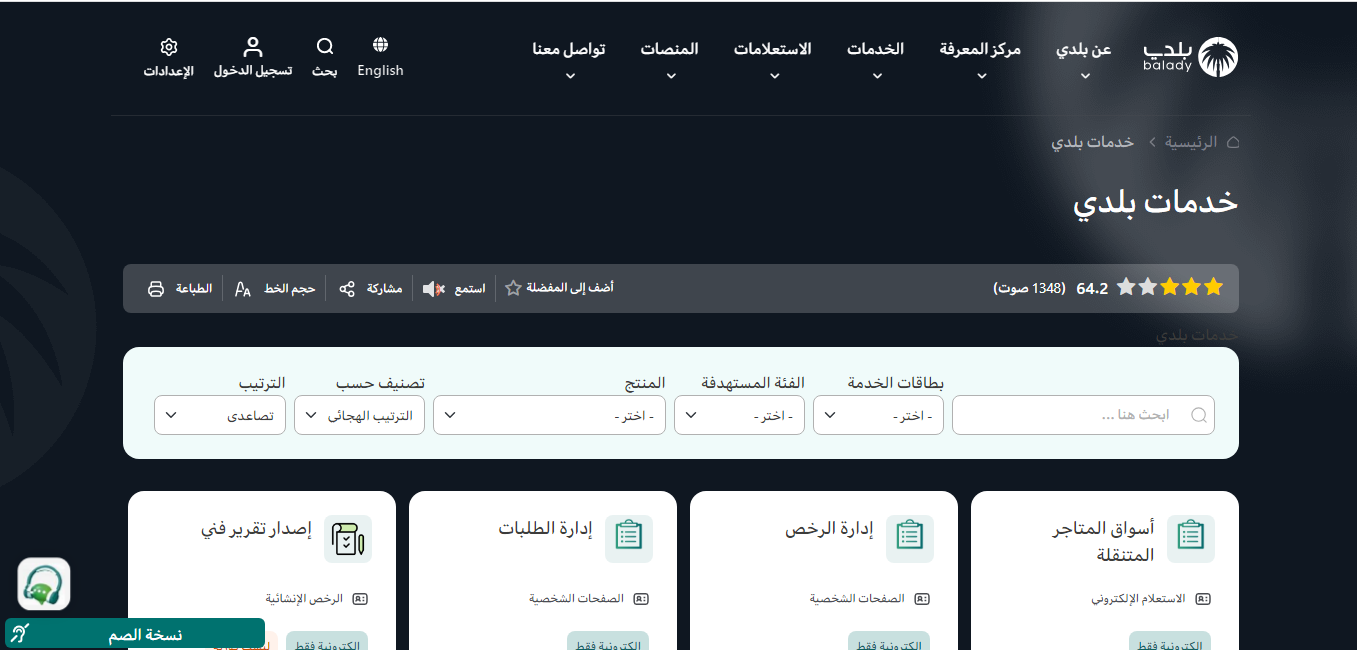Open إصدار تقرير فني service title
The width and height of the screenshot is (1357, 650).
257,529
